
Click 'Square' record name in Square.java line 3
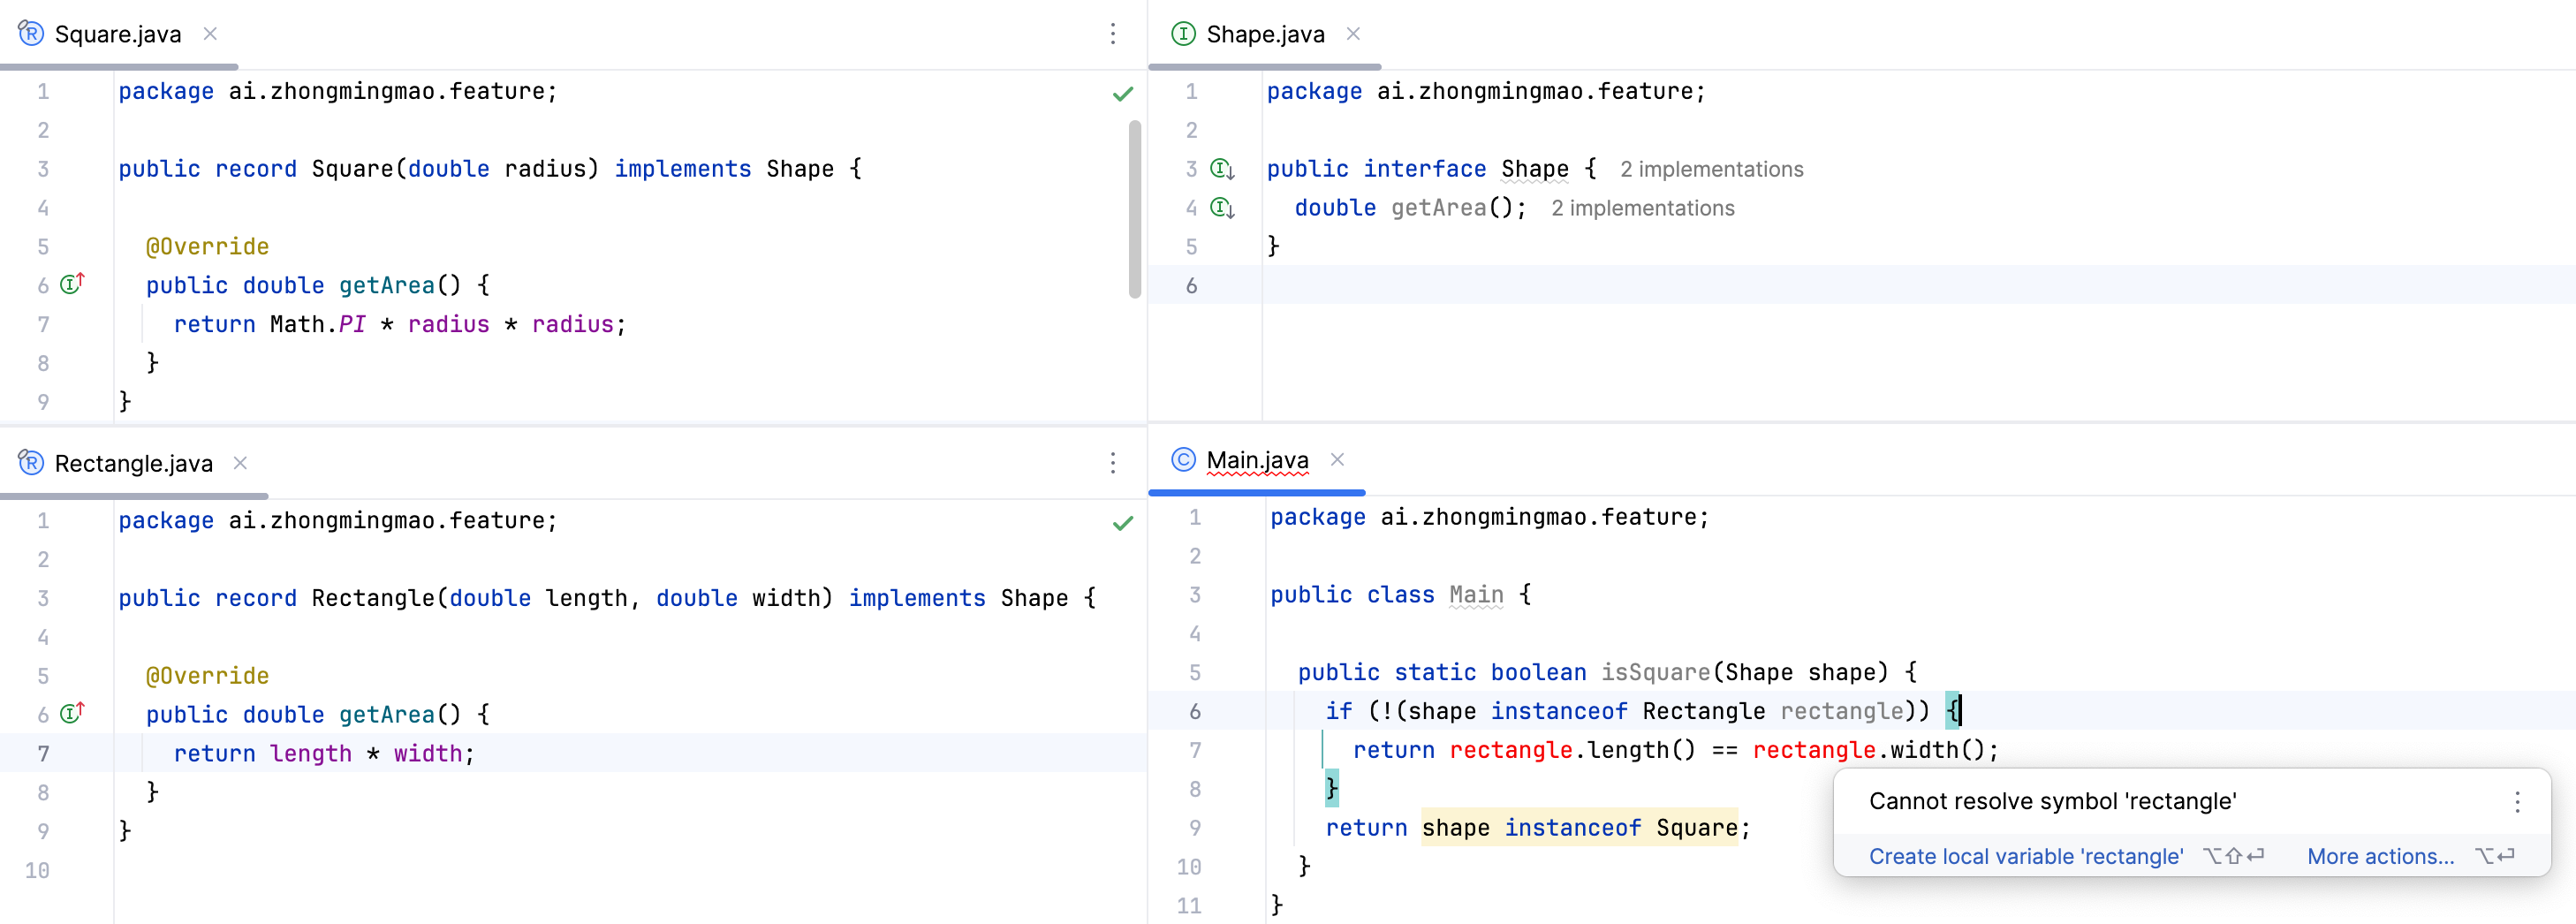[352, 169]
